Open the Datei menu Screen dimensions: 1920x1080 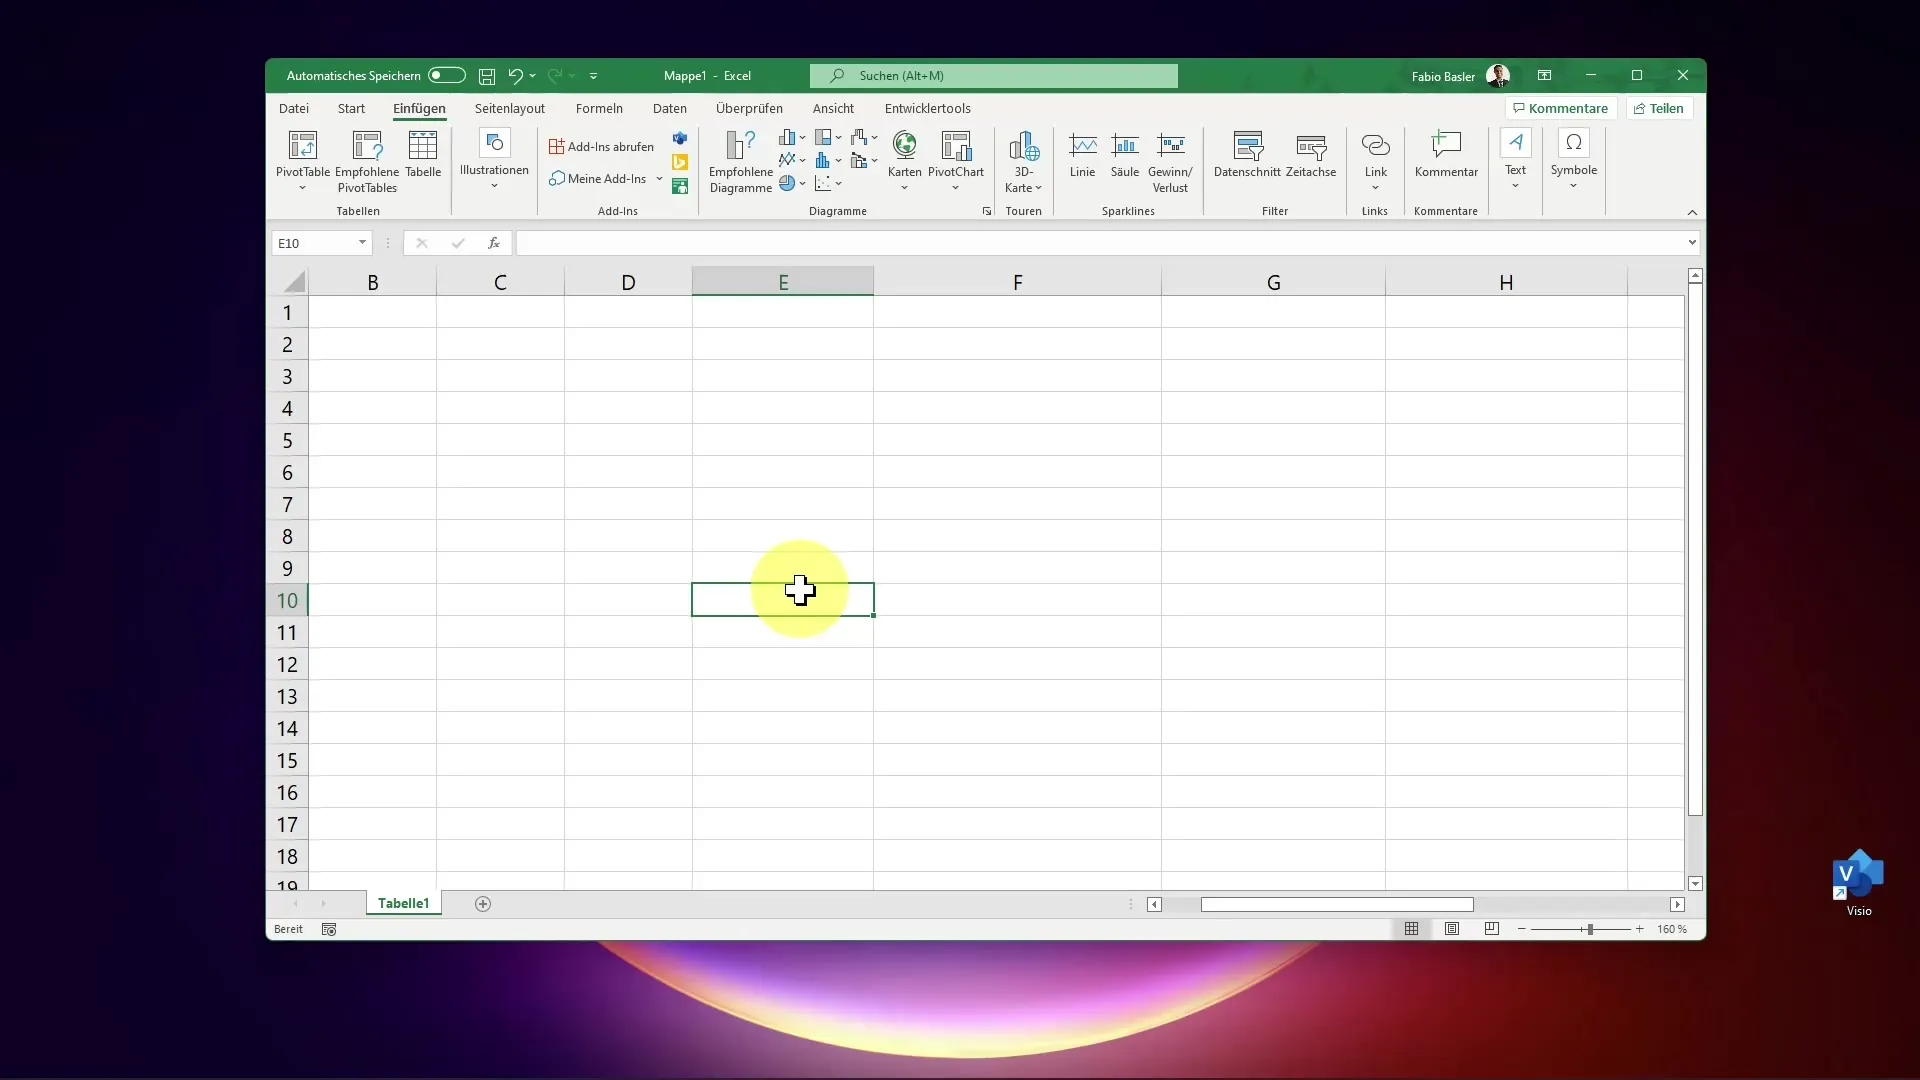pos(294,108)
